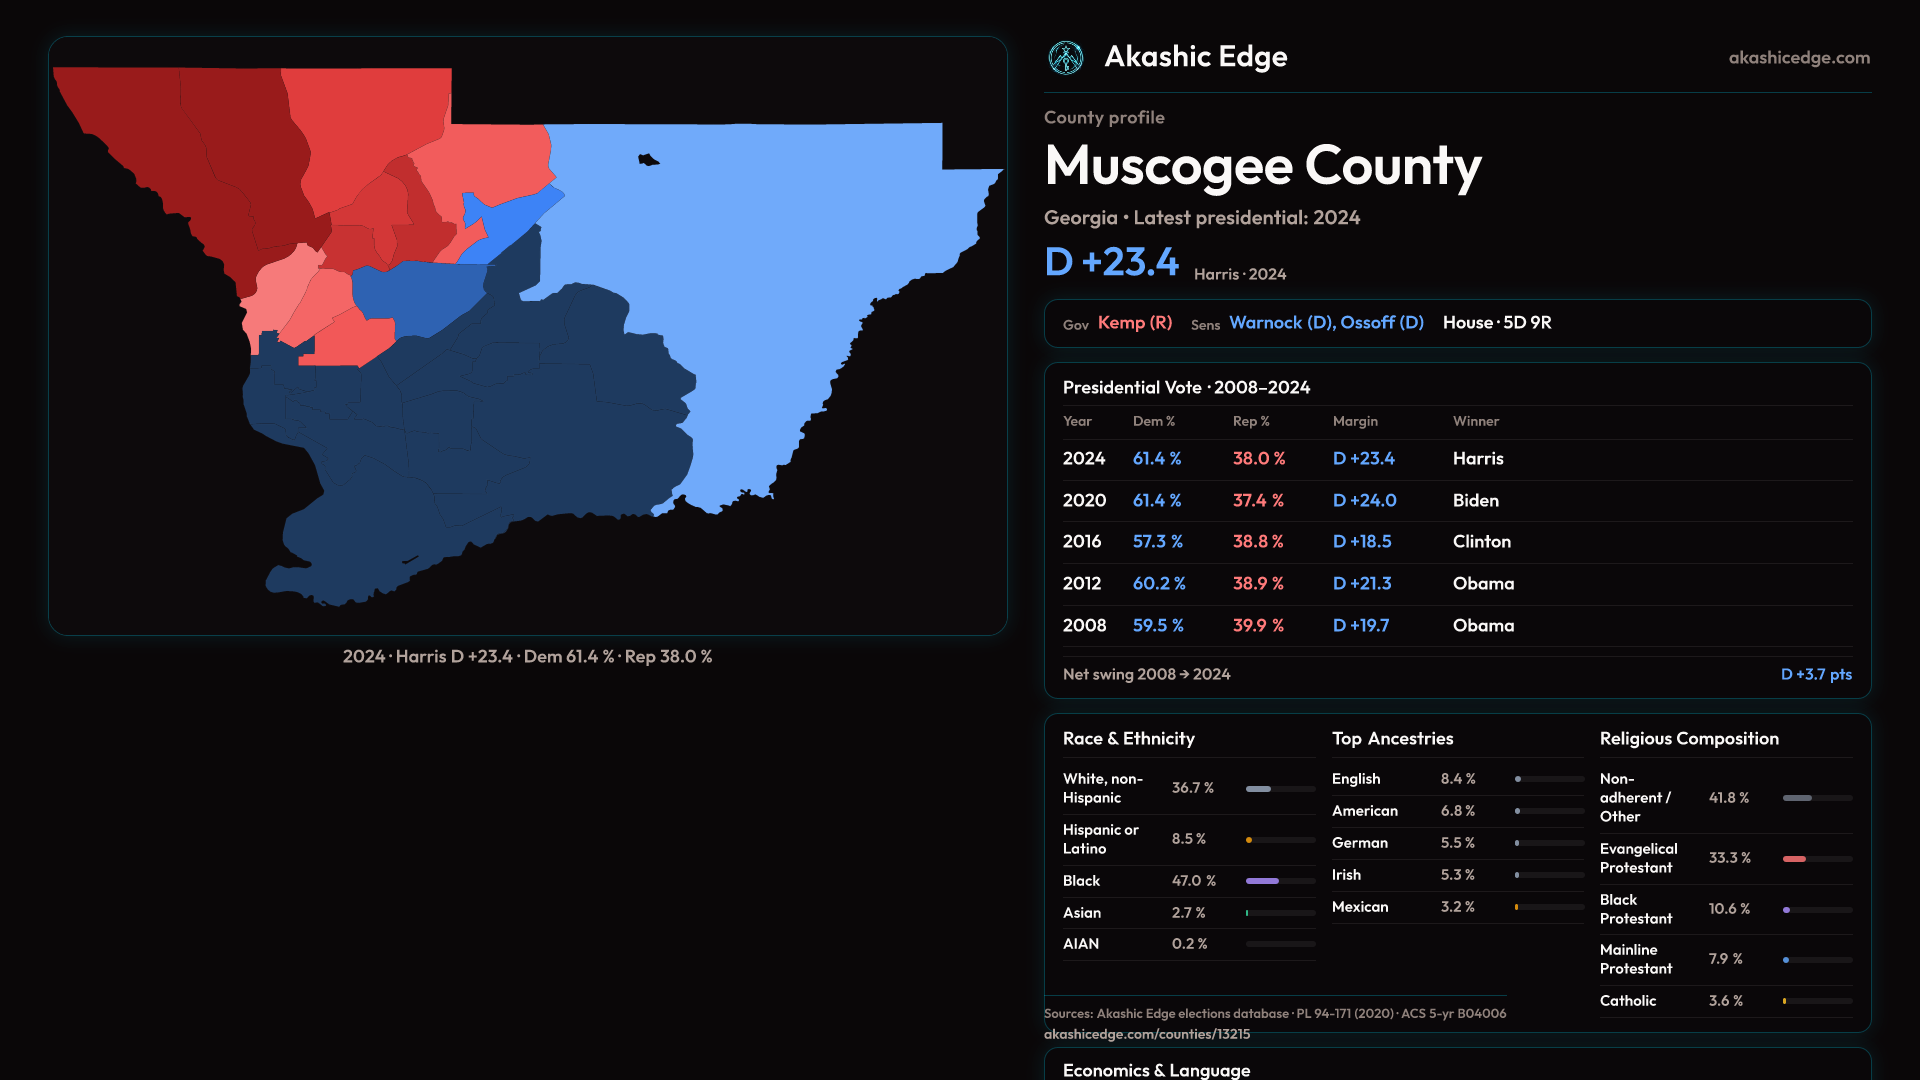Open the akashicedge.com link in header
1920x1080 pixels.
(x=1798, y=58)
